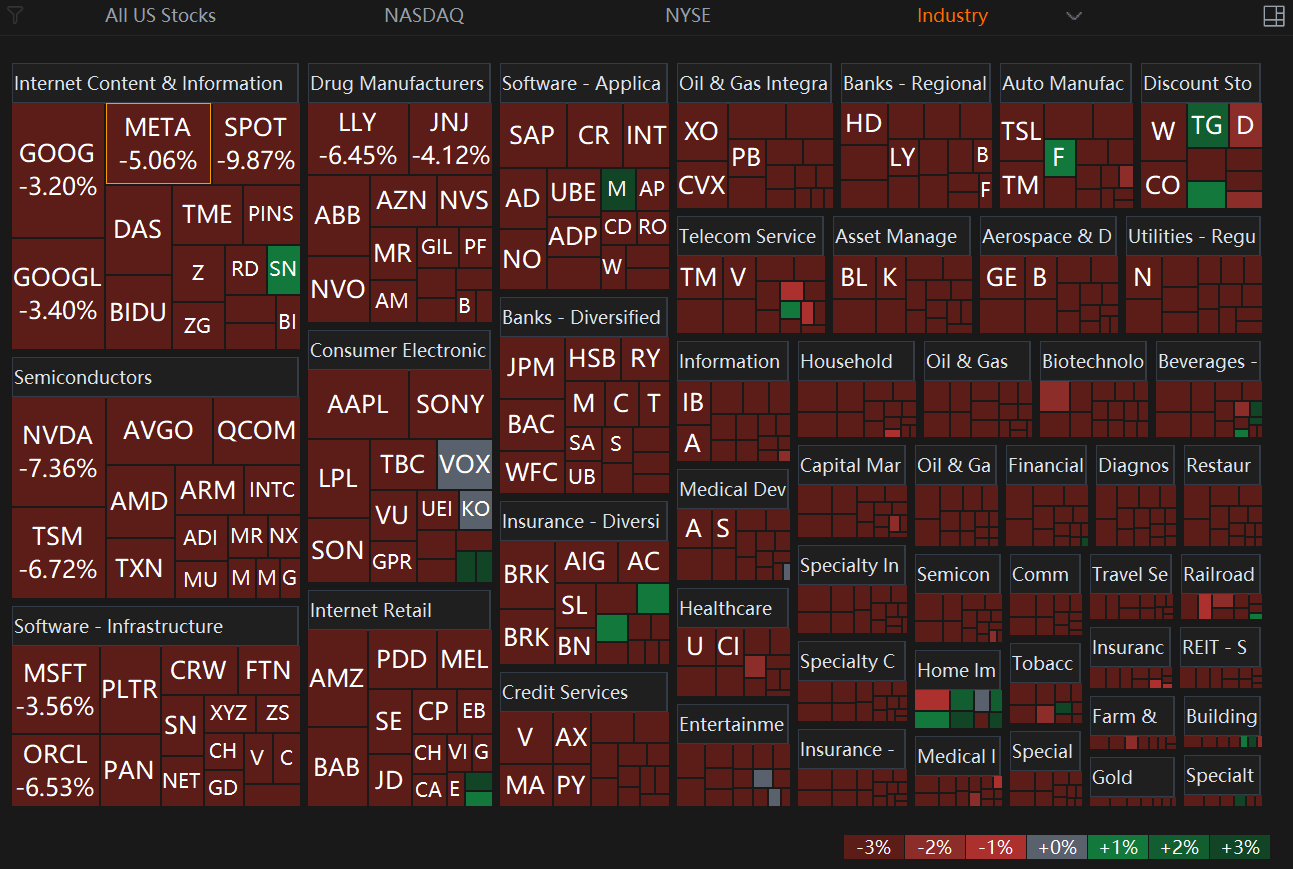Open the Software - Infrastructure sector header
The height and width of the screenshot is (869, 1293).
point(155,627)
